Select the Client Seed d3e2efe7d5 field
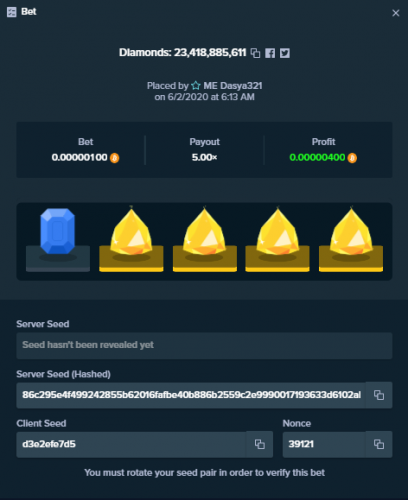The width and height of the screenshot is (408, 500). tap(132, 444)
